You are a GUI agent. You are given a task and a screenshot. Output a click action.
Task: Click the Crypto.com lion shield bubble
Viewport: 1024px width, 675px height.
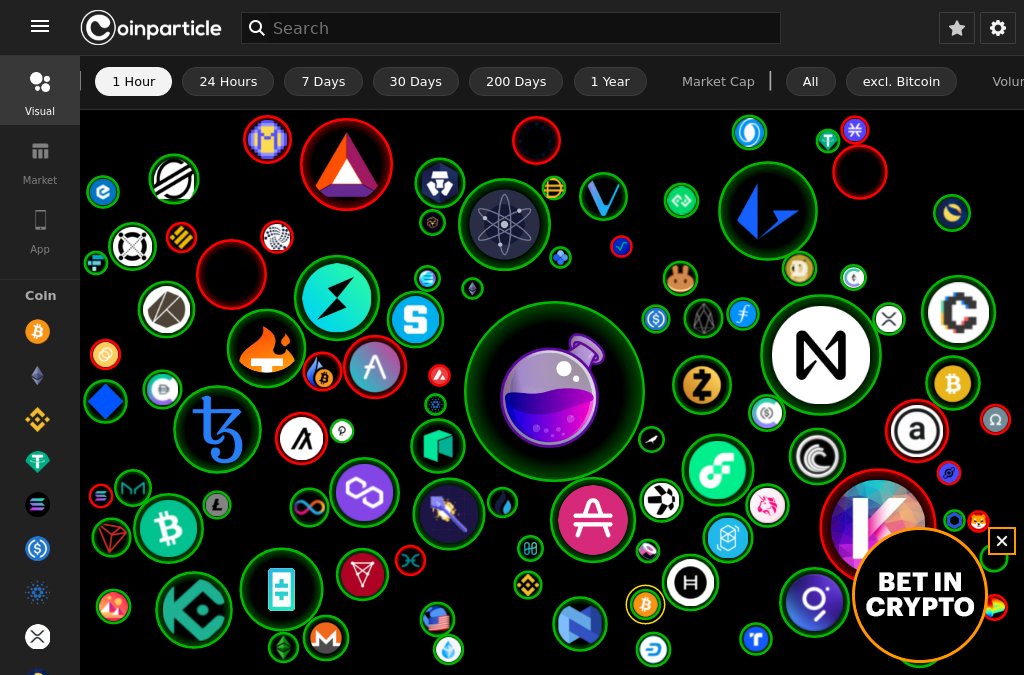(x=440, y=183)
